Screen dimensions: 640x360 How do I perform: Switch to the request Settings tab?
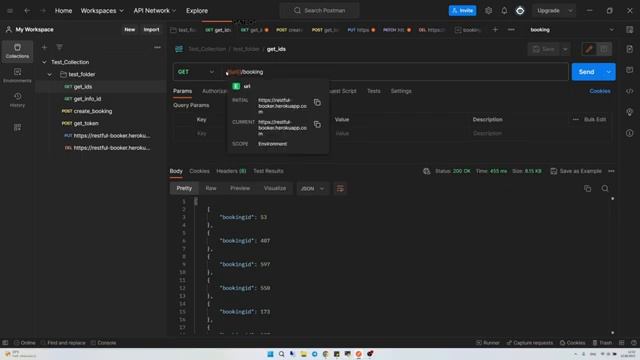[x=401, y=91]
